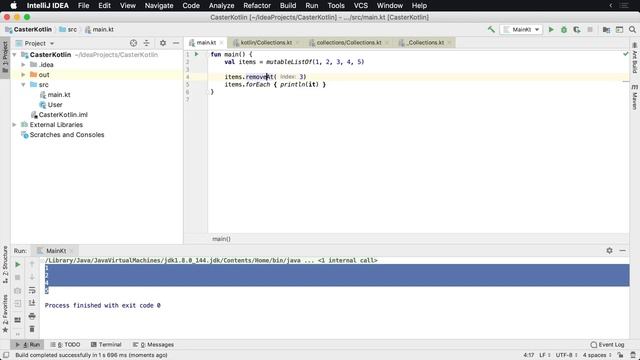
Task: Select the 4: Run tool window tab
Action: point(28,344)
